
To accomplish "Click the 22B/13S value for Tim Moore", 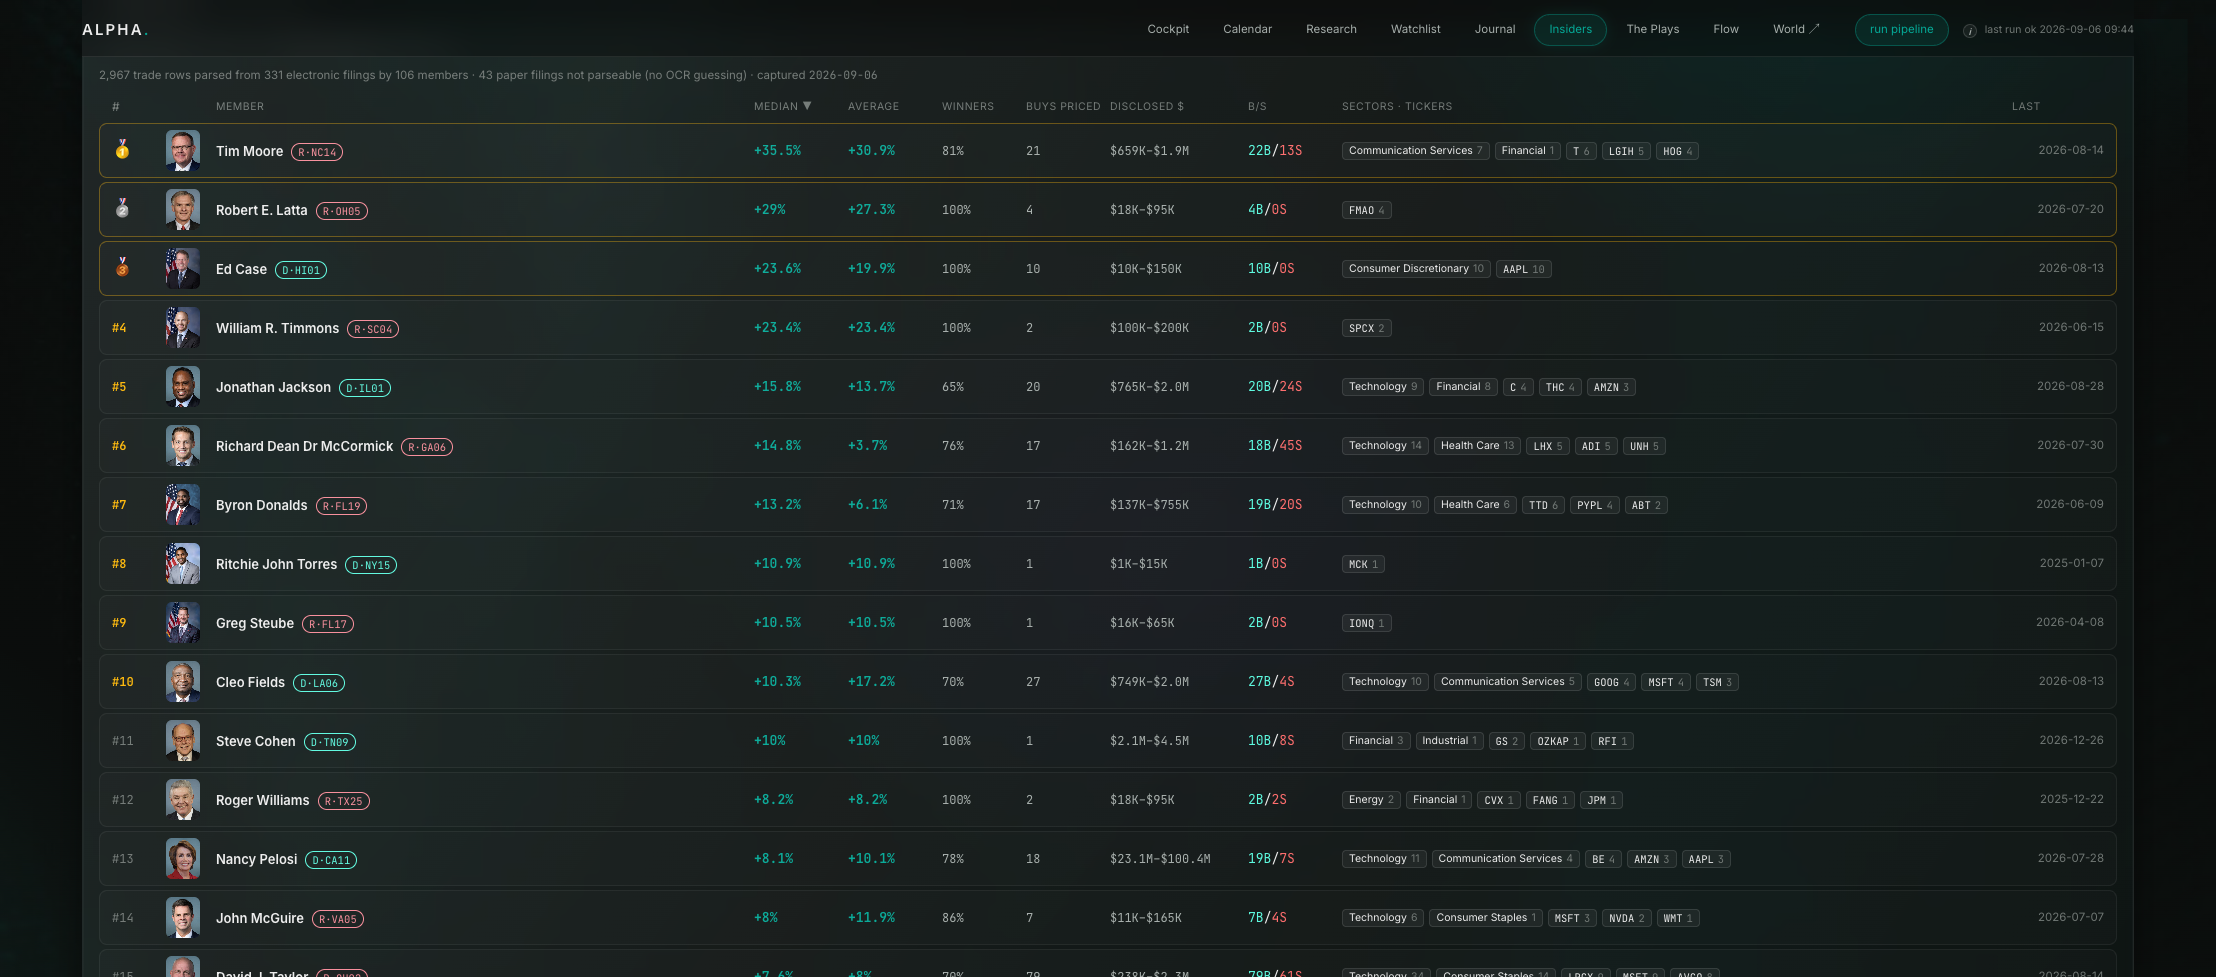I will click(1275, 151).
